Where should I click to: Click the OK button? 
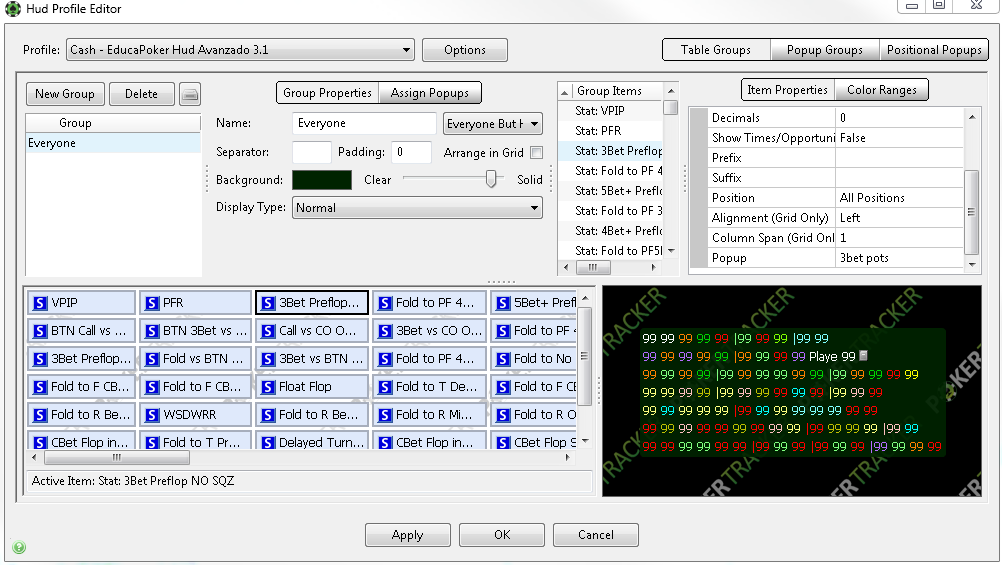[502, 535]
